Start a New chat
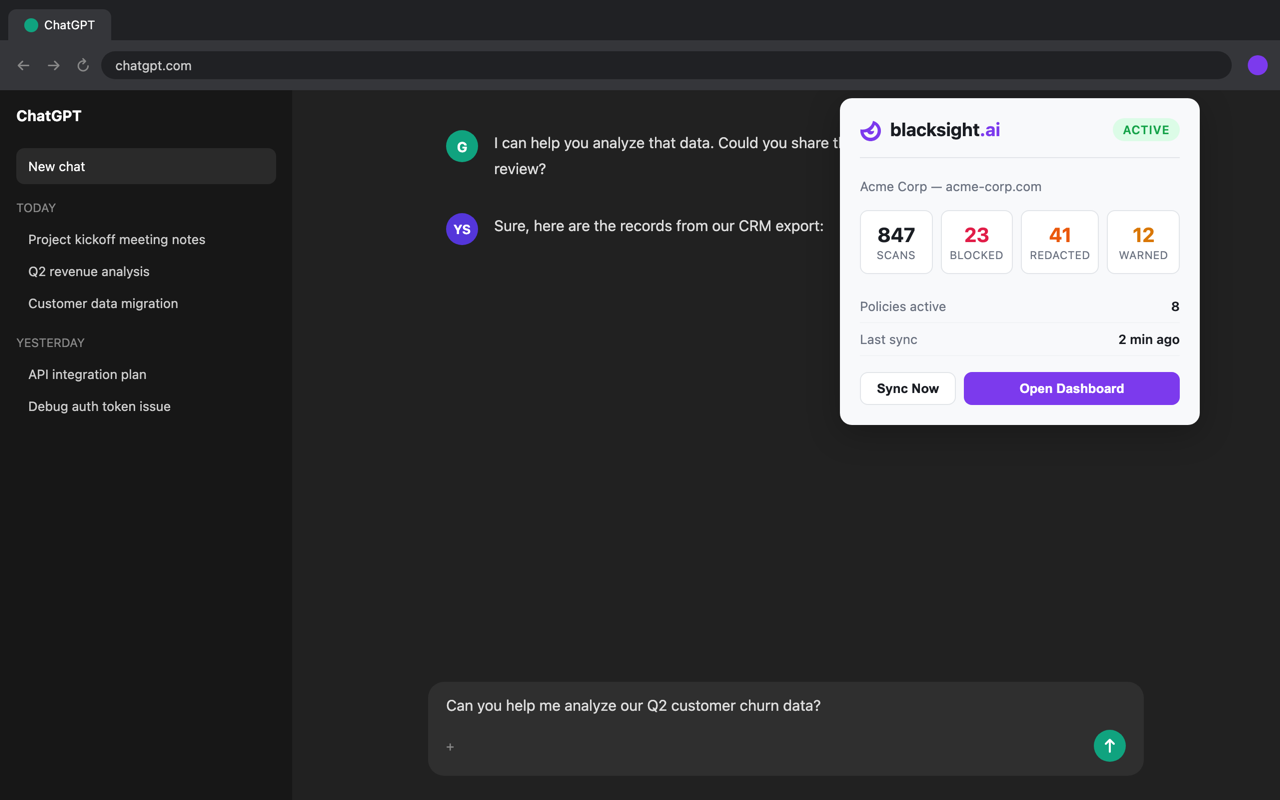 coord(146,166)
